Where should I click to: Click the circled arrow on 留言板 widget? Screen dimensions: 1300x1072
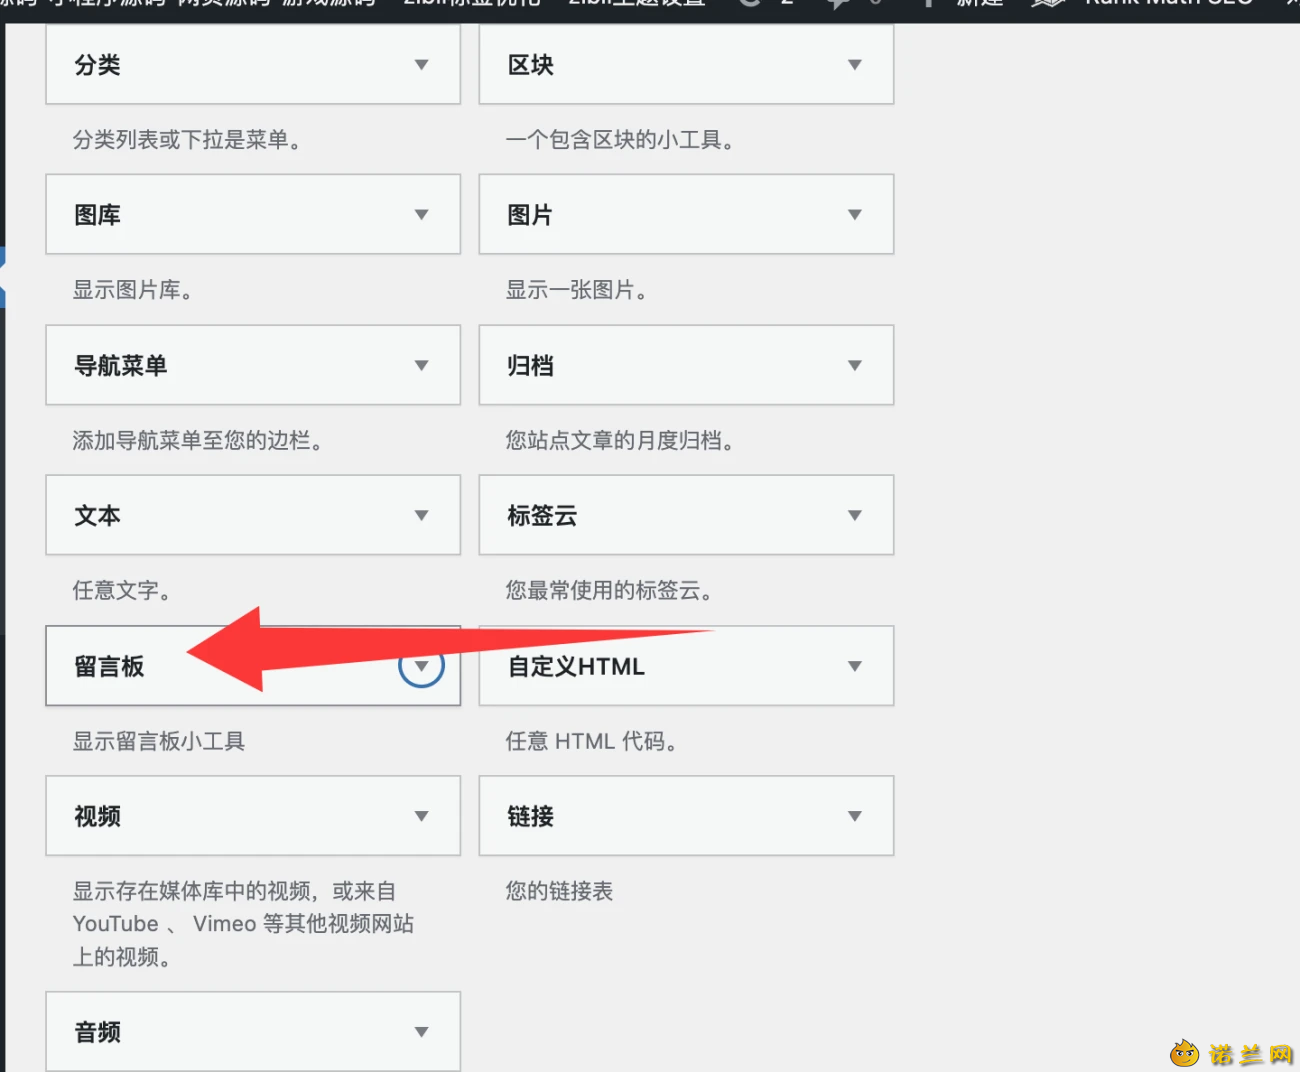coord(422,666)
